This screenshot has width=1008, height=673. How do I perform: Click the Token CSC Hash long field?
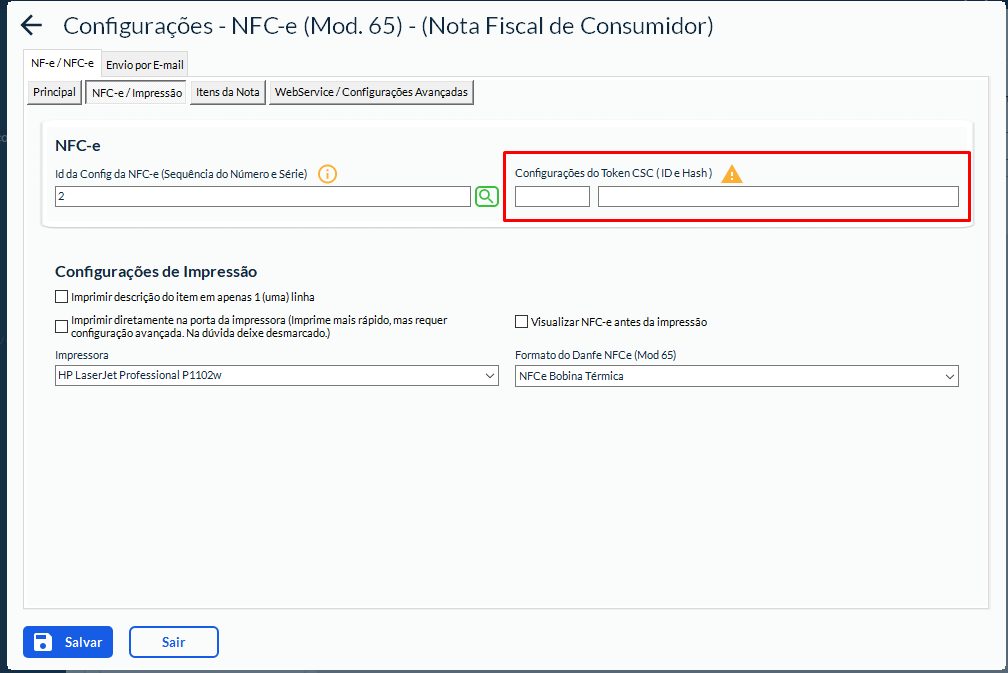point(778,197)
